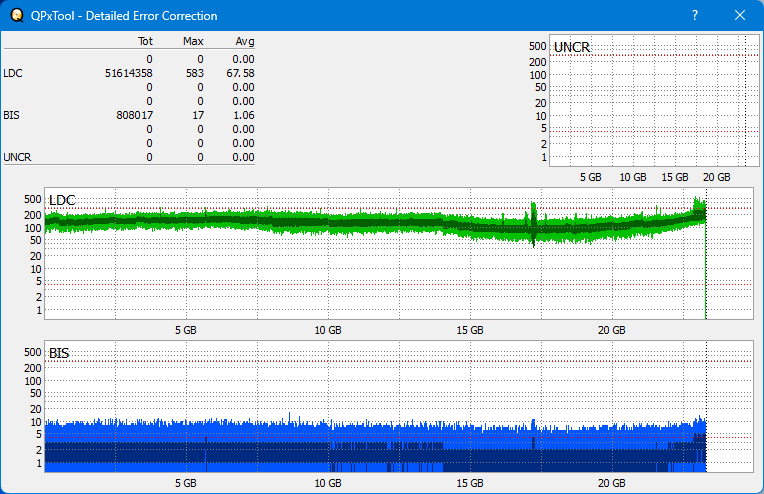
Task: Click the 10 GB label under LDC graph
Action: [328, 330]
